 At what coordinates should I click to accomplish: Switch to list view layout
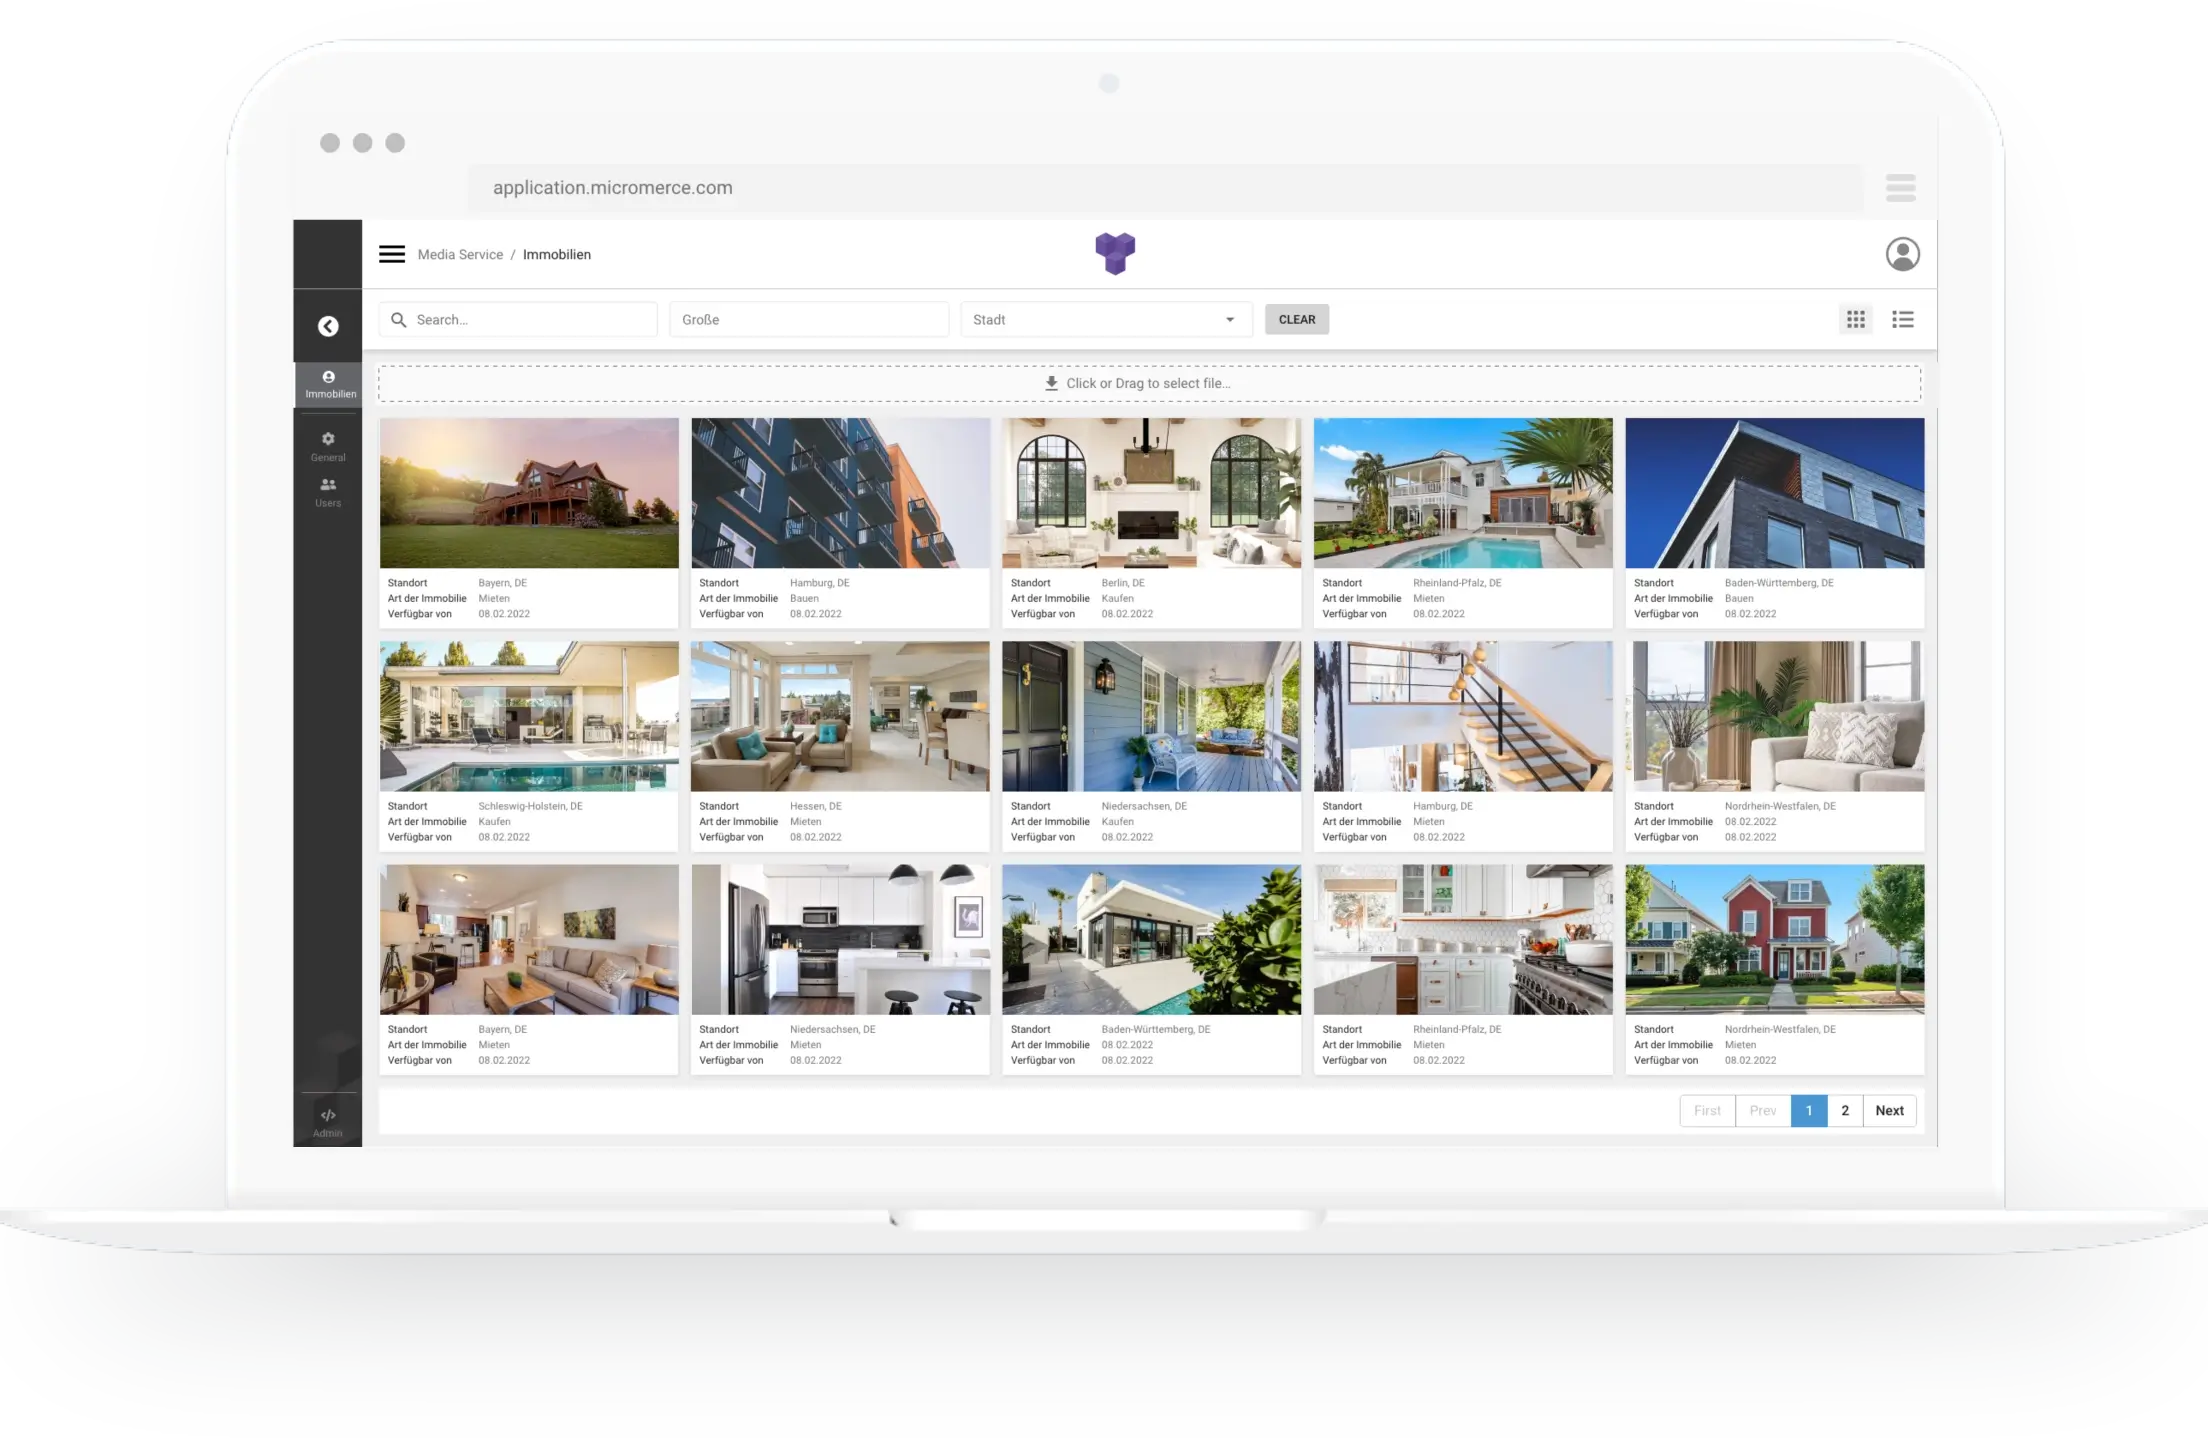coord(1902,319)
